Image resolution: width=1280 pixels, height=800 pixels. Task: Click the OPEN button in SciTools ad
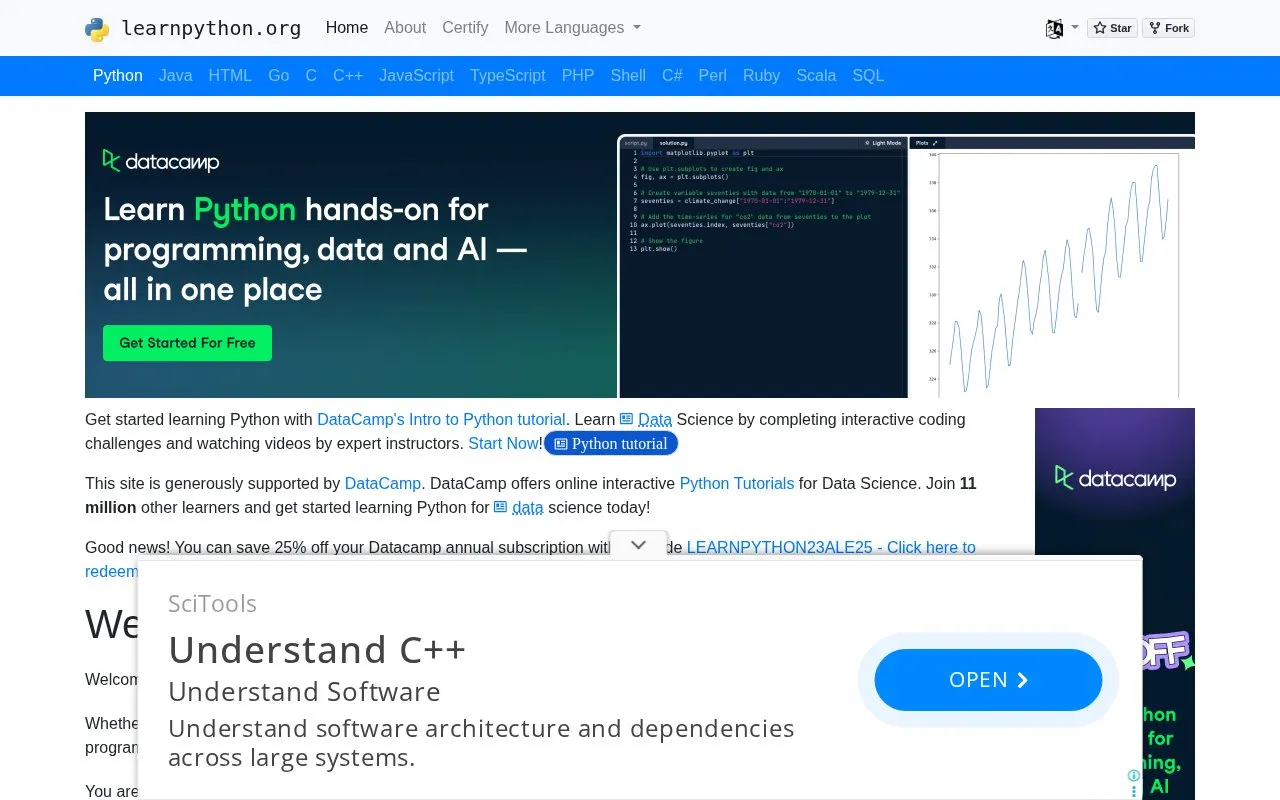(988, 680)
